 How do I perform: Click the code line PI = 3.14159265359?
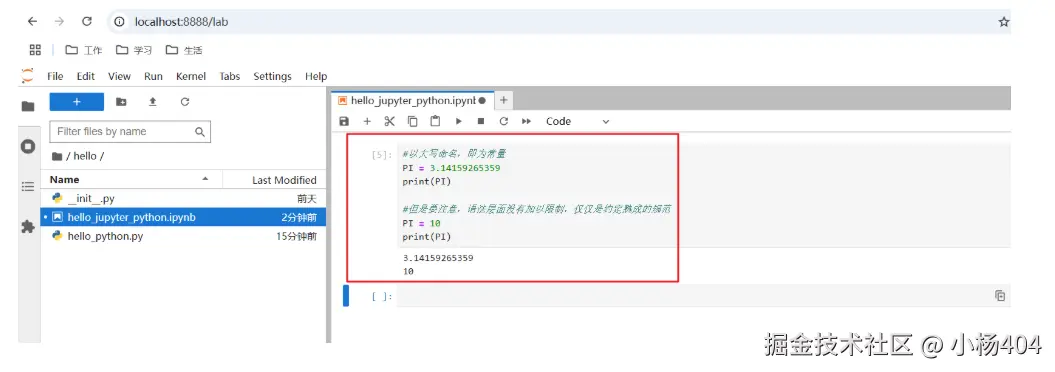[451, 168]
